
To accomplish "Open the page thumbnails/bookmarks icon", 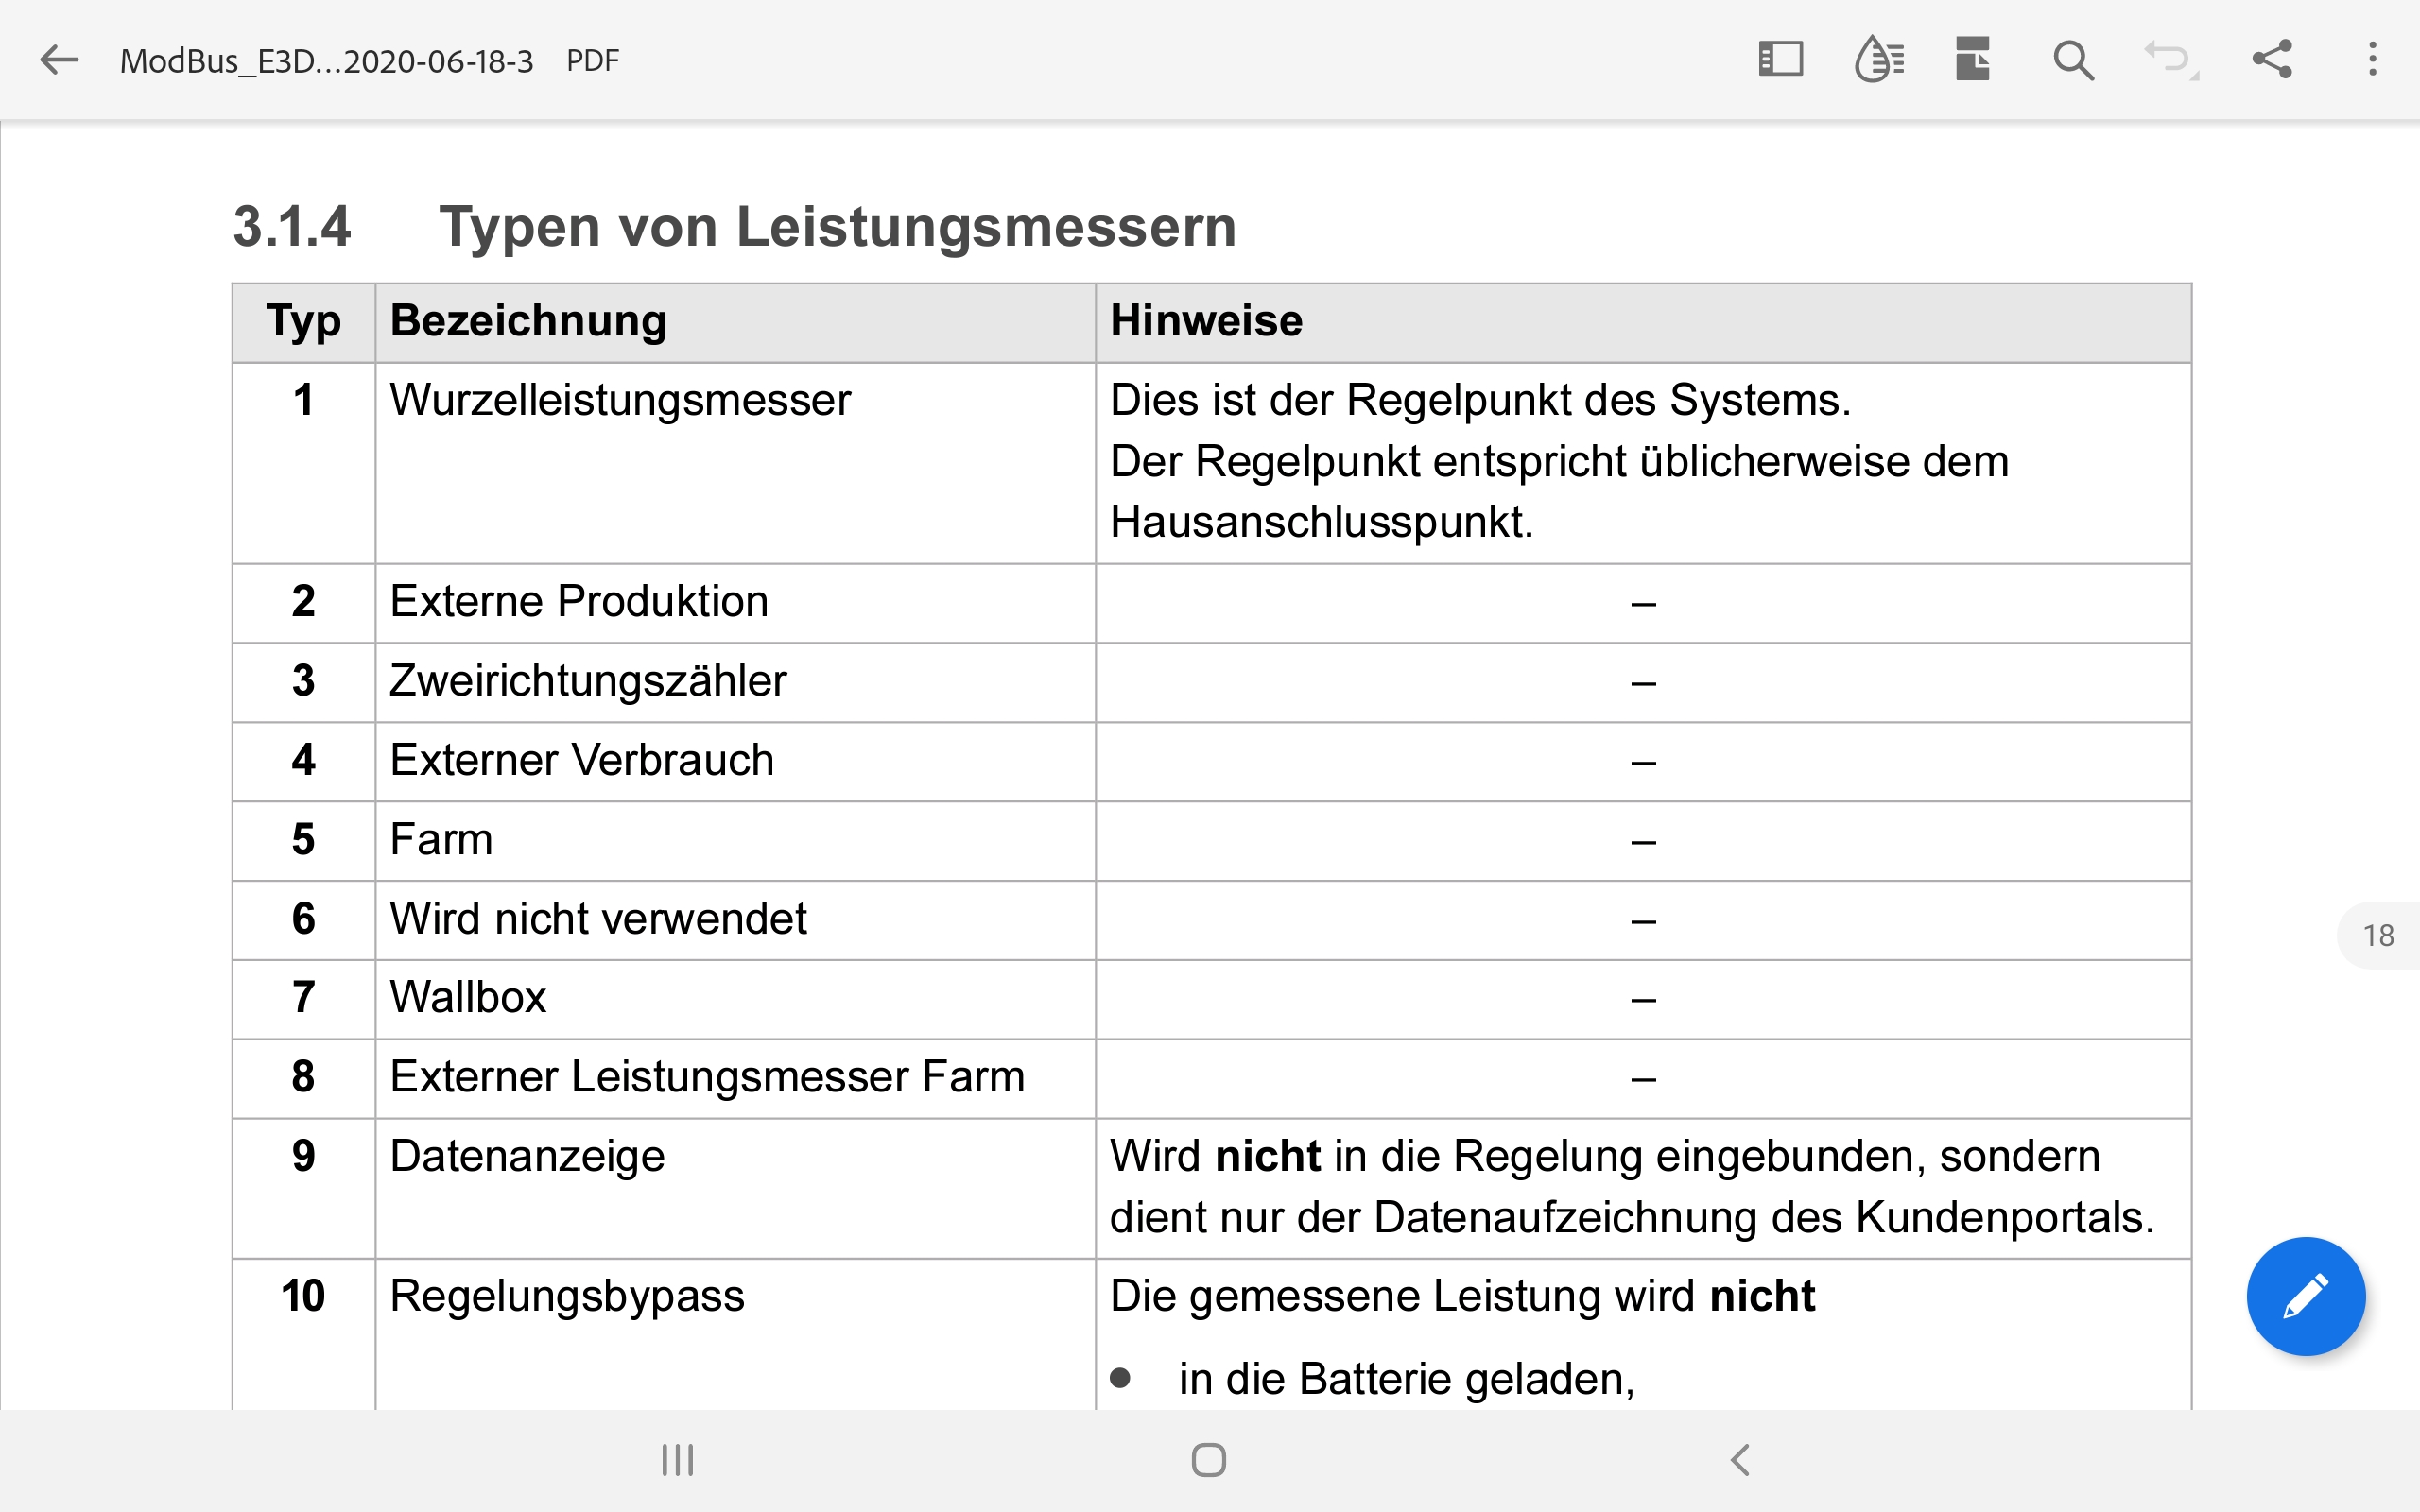I will 1973,60.
